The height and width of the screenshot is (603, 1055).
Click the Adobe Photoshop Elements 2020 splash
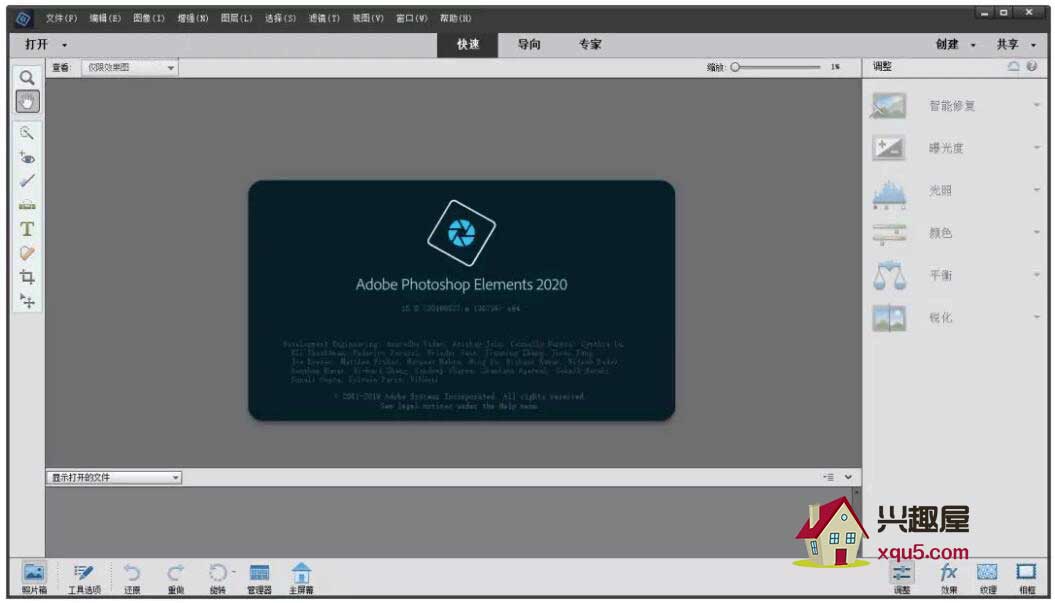click(x=462, y=300)
